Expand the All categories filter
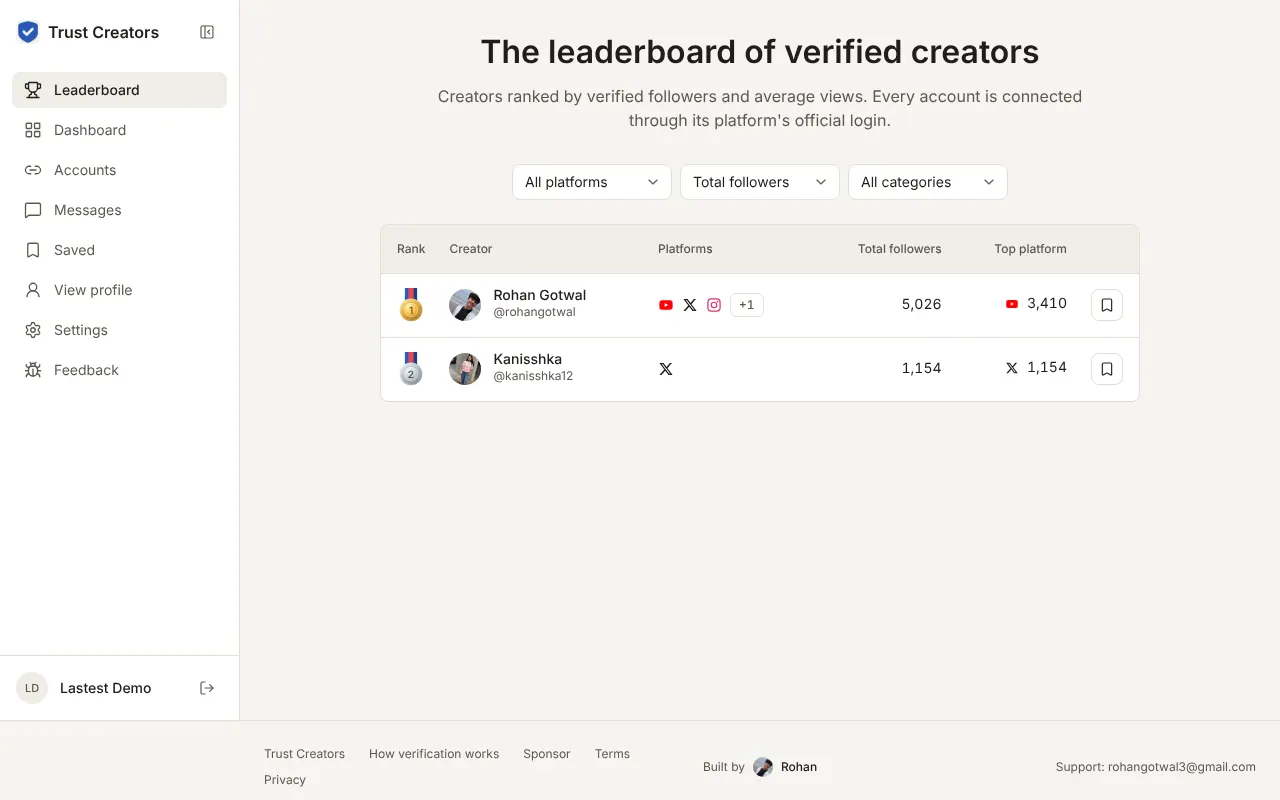This screenshot has width=1280, height=800. [928, 182]
